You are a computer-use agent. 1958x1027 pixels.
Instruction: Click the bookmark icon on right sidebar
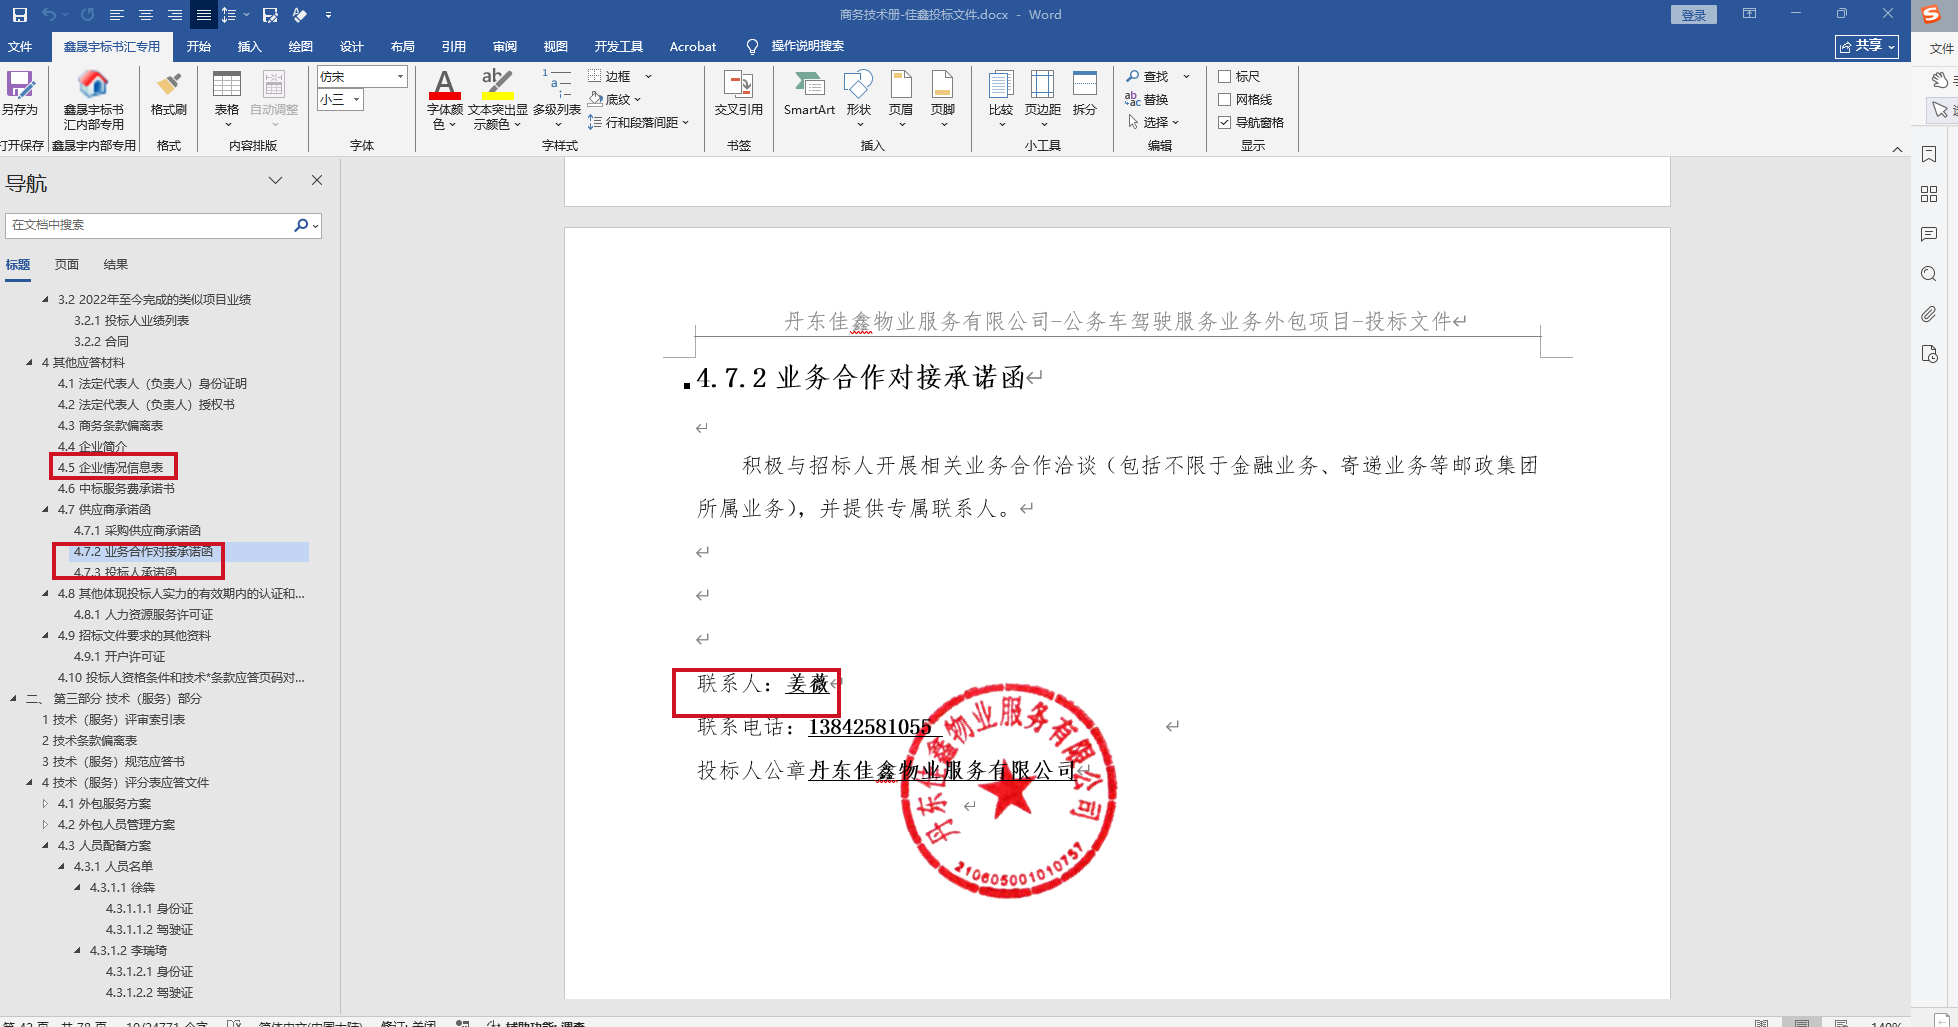(x=1929, y=154)
